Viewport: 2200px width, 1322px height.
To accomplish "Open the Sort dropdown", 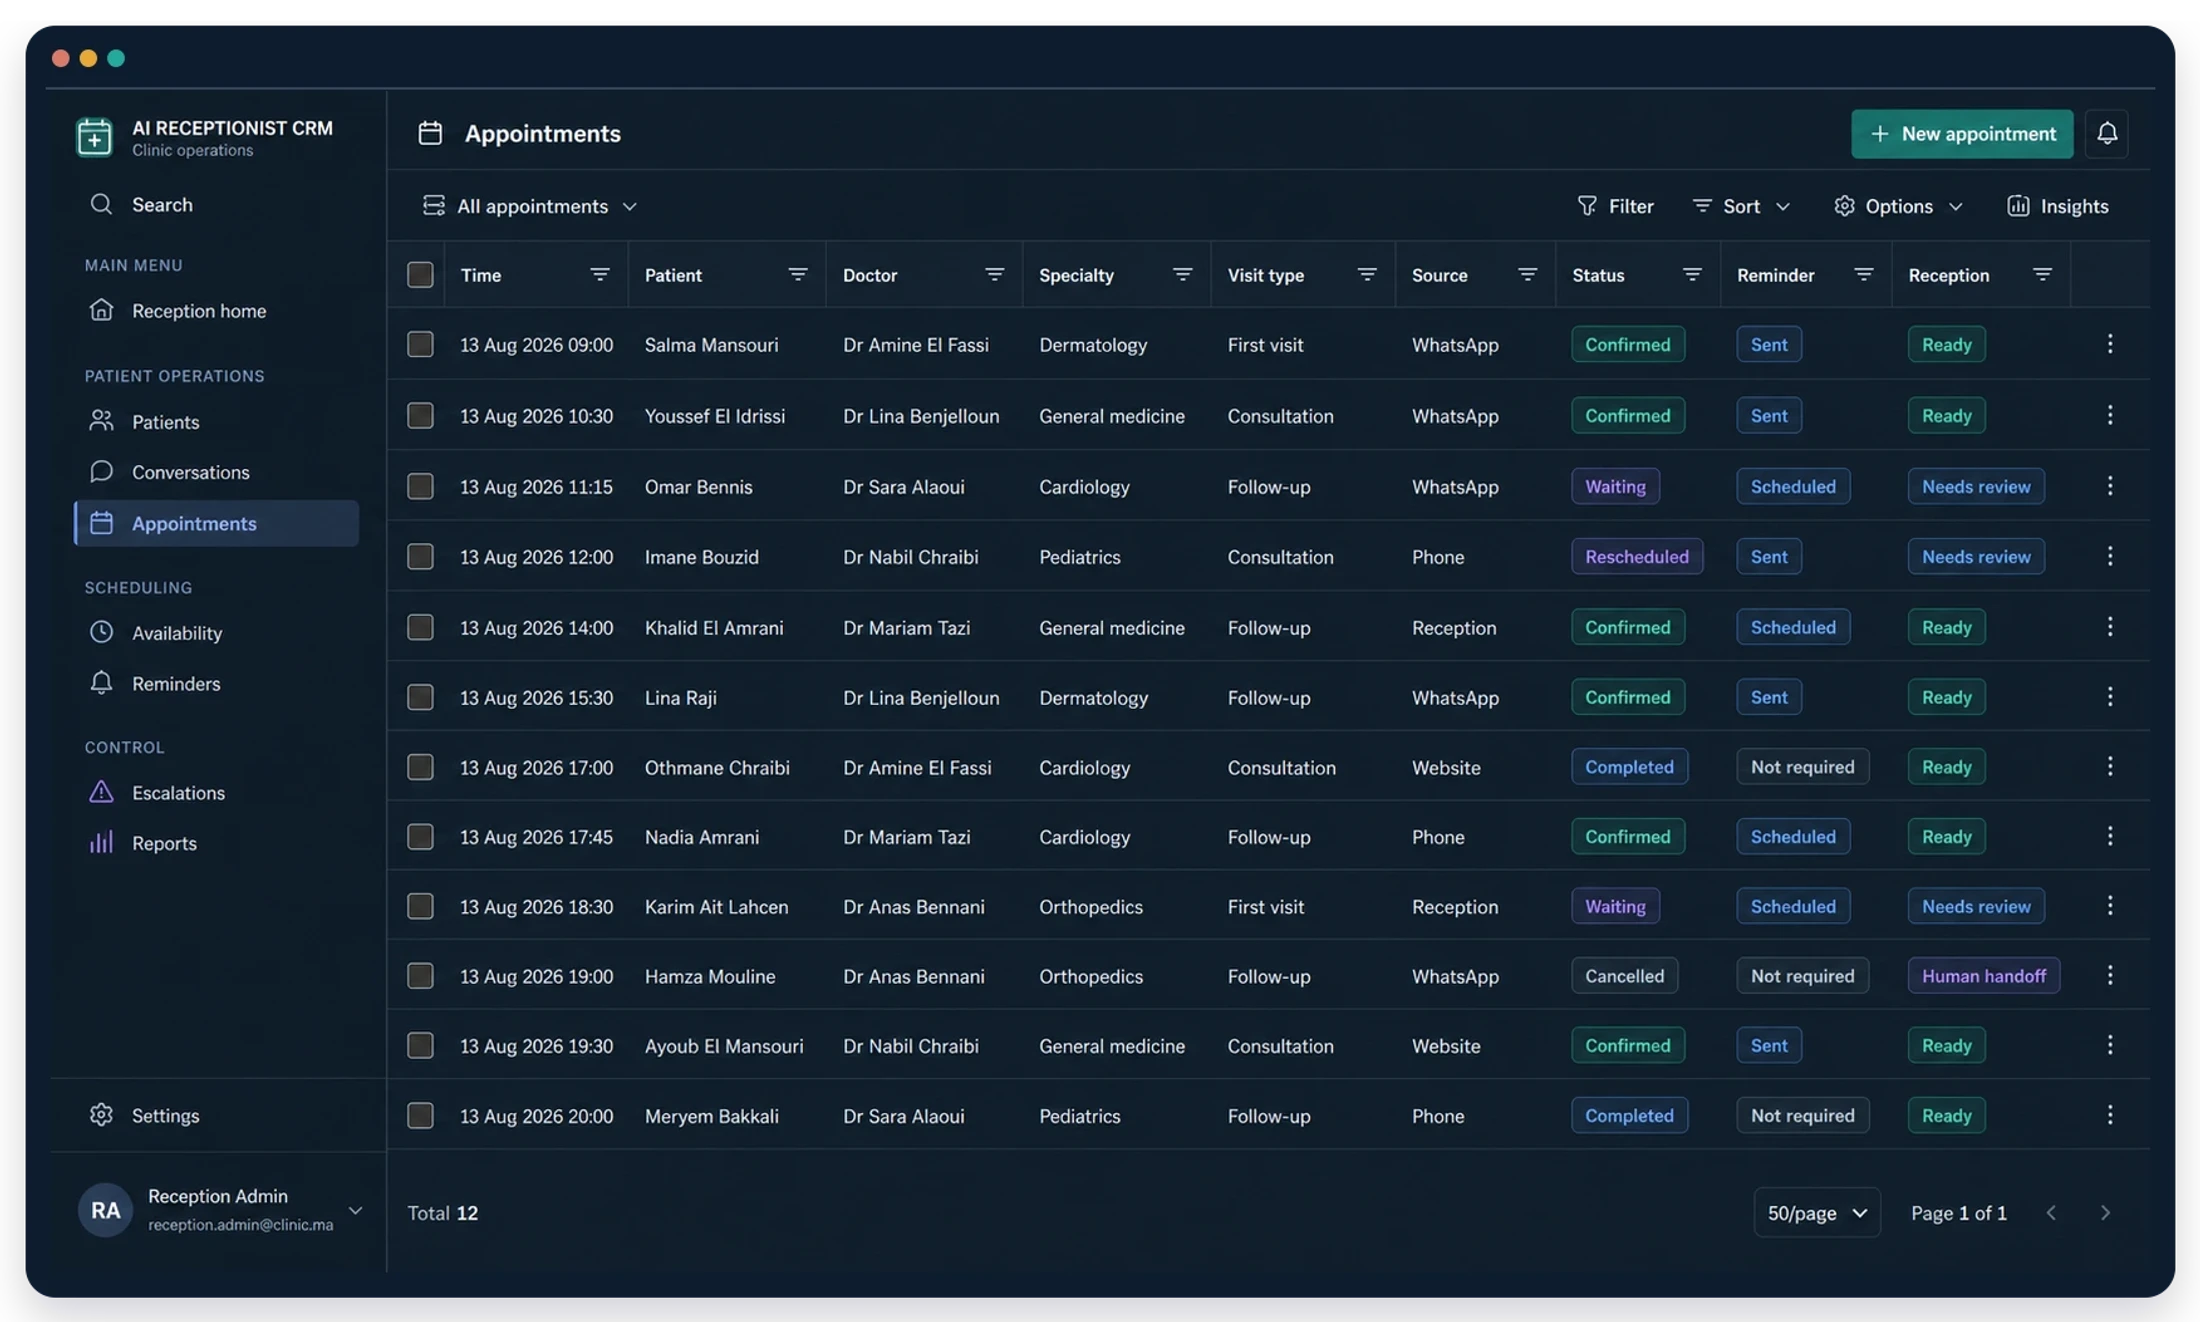I will [x=1741, y=206].
